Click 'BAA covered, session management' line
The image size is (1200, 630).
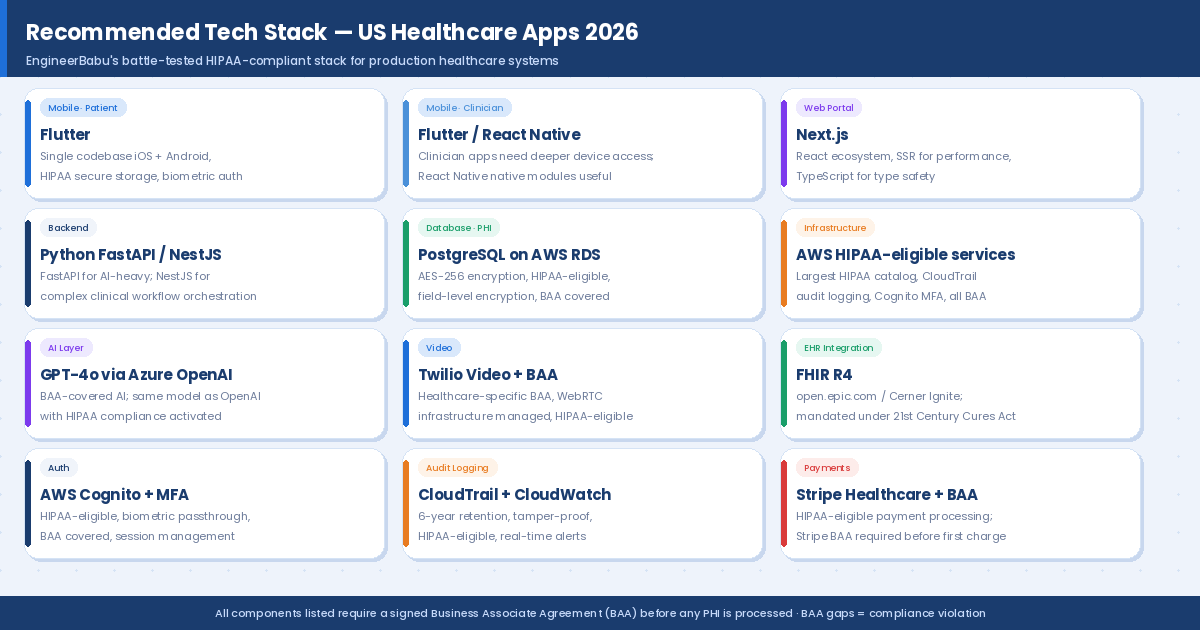(137, 536)
